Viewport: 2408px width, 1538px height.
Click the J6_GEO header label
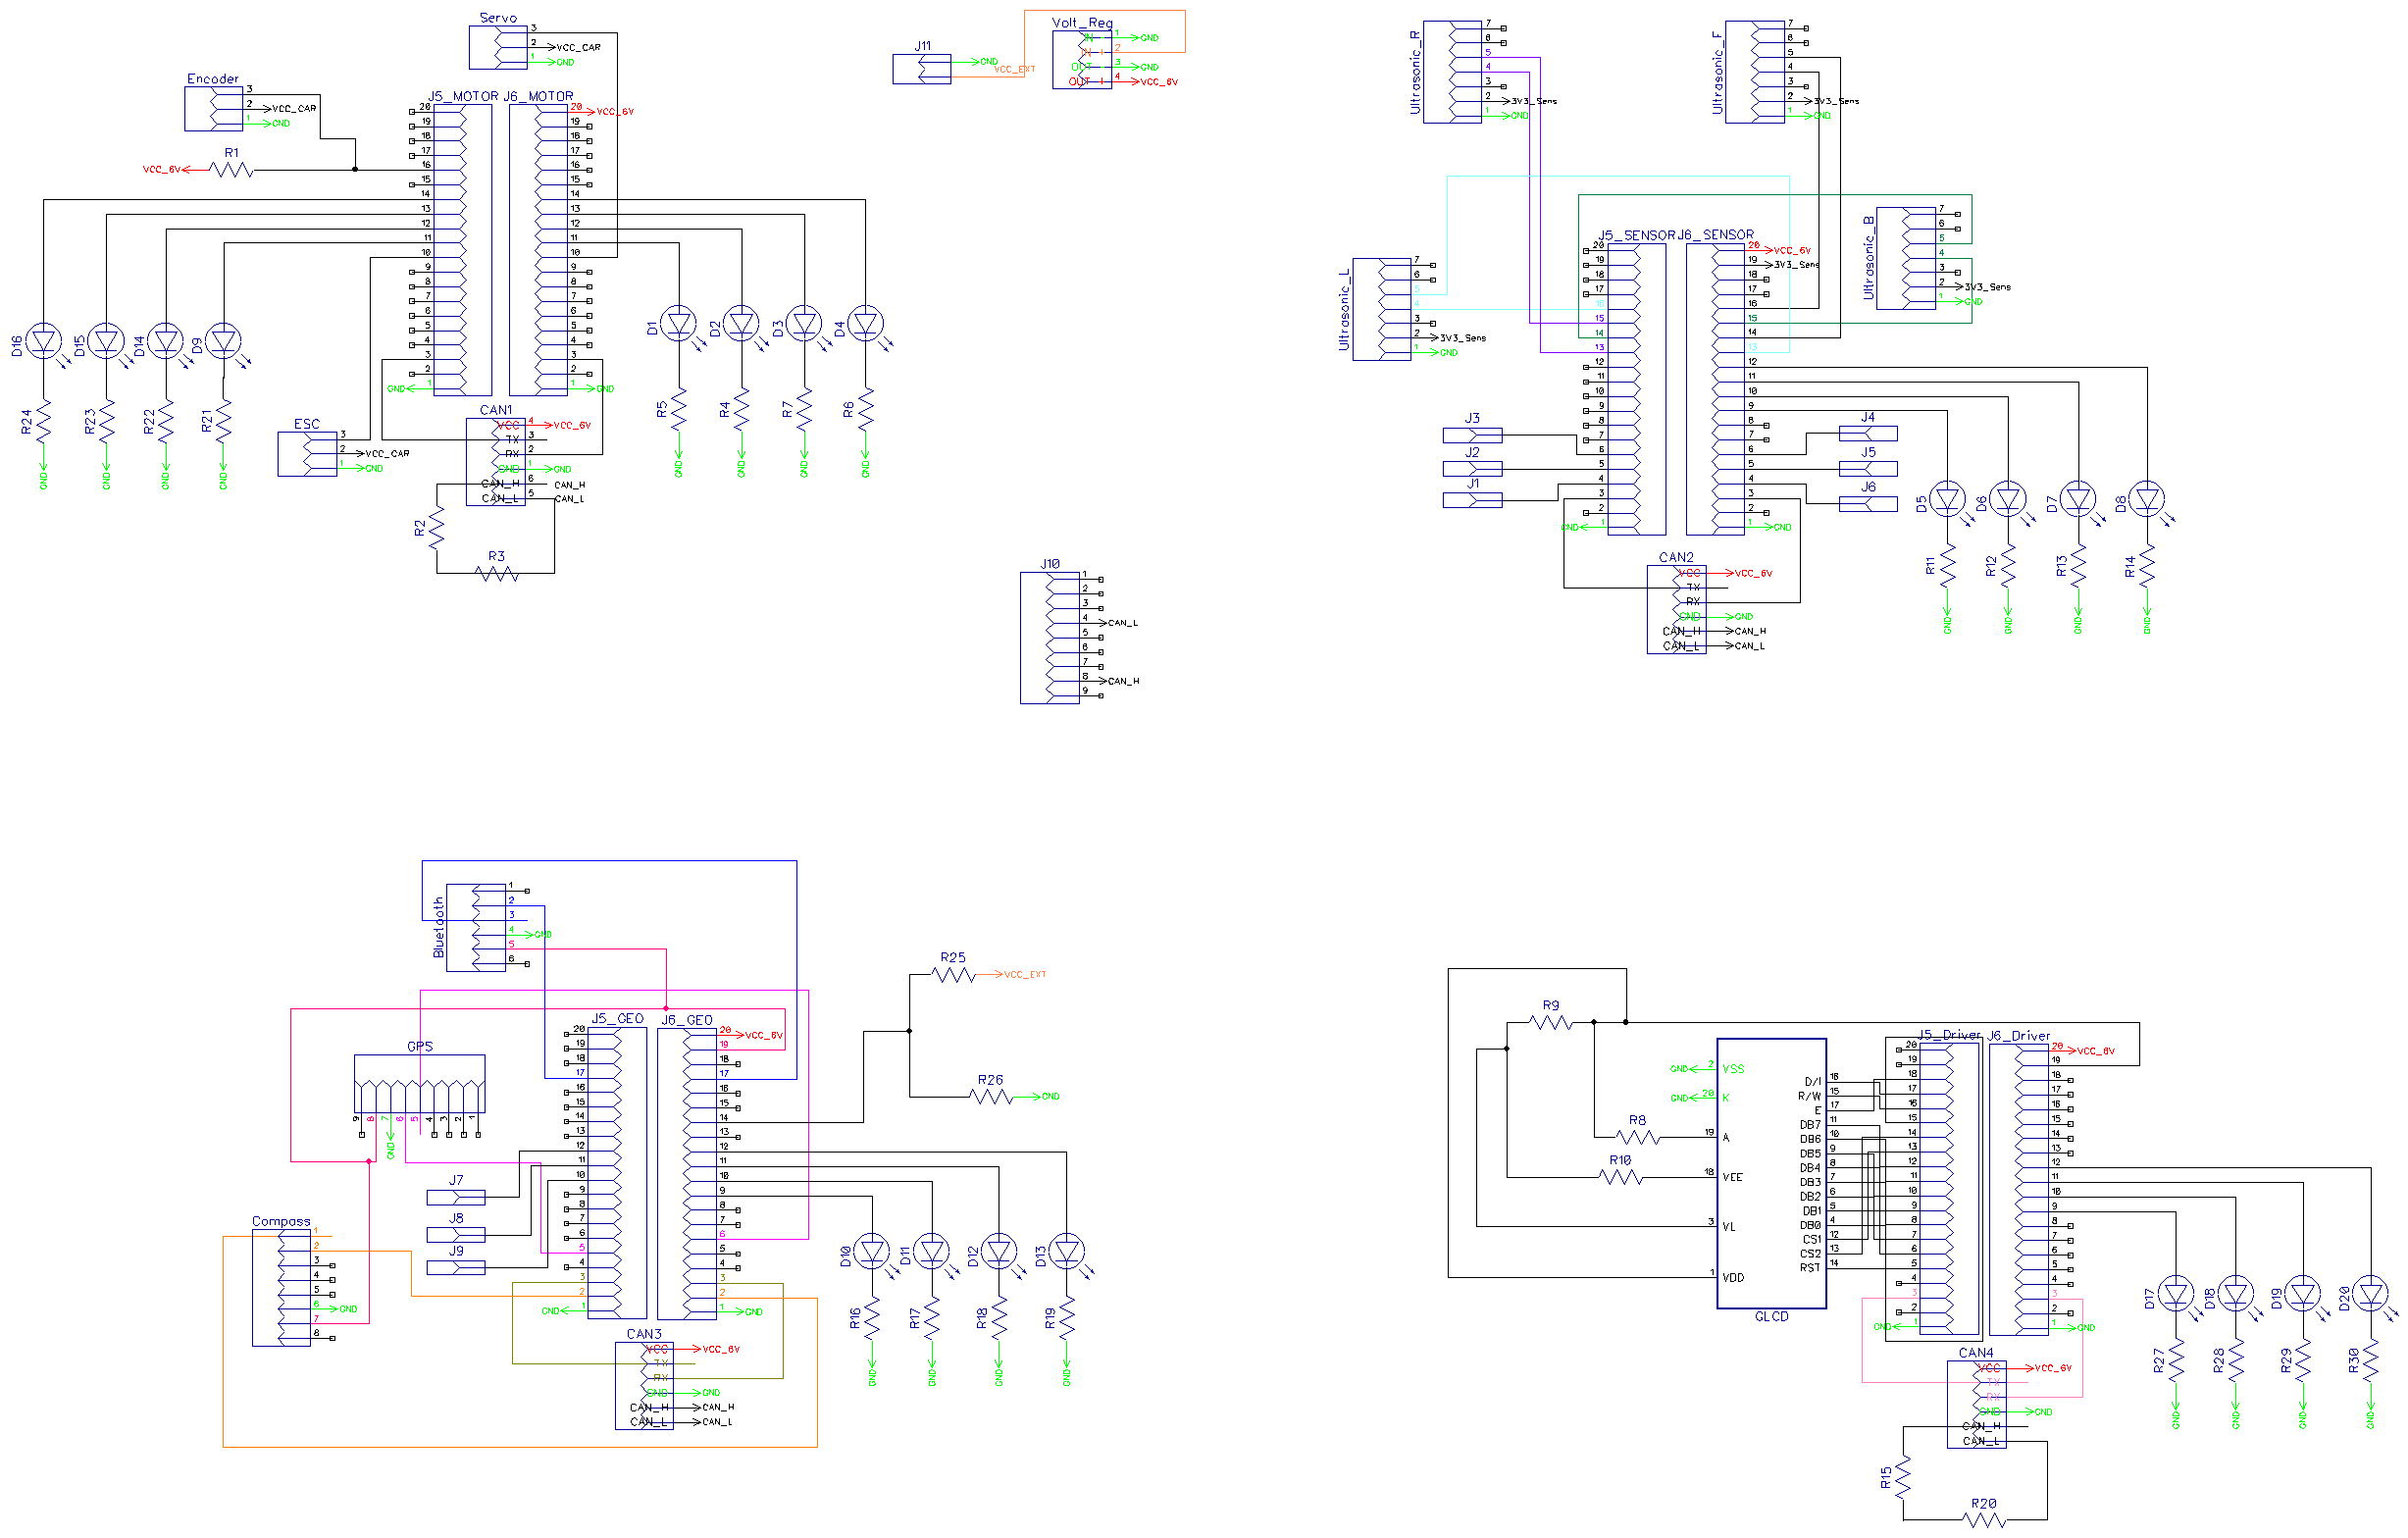click(x=686, y=1020)
